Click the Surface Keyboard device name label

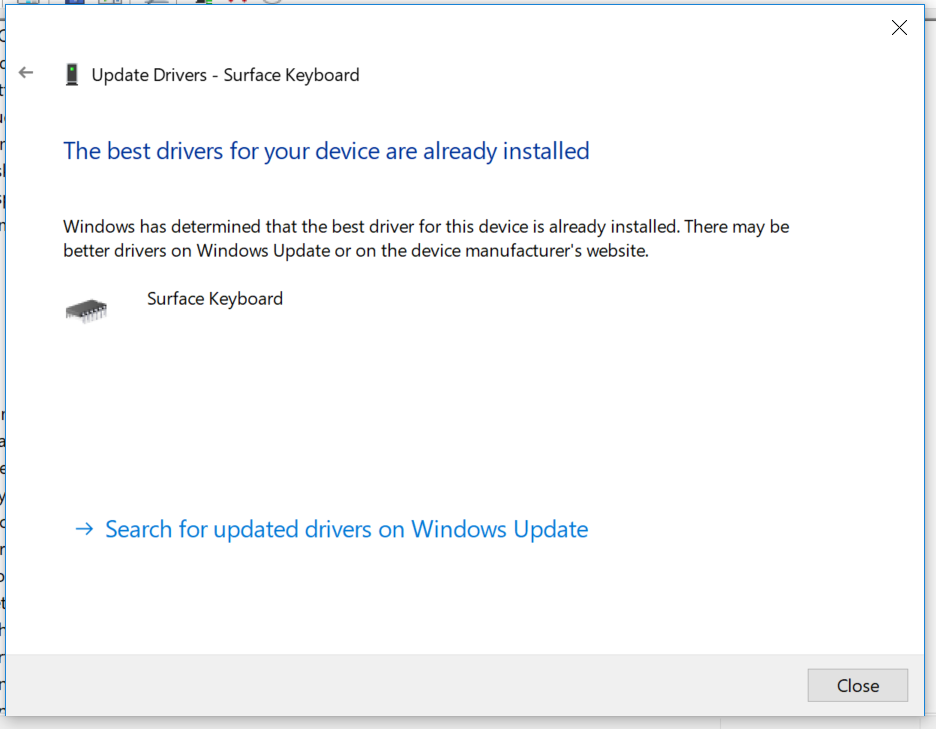(214, 298)
